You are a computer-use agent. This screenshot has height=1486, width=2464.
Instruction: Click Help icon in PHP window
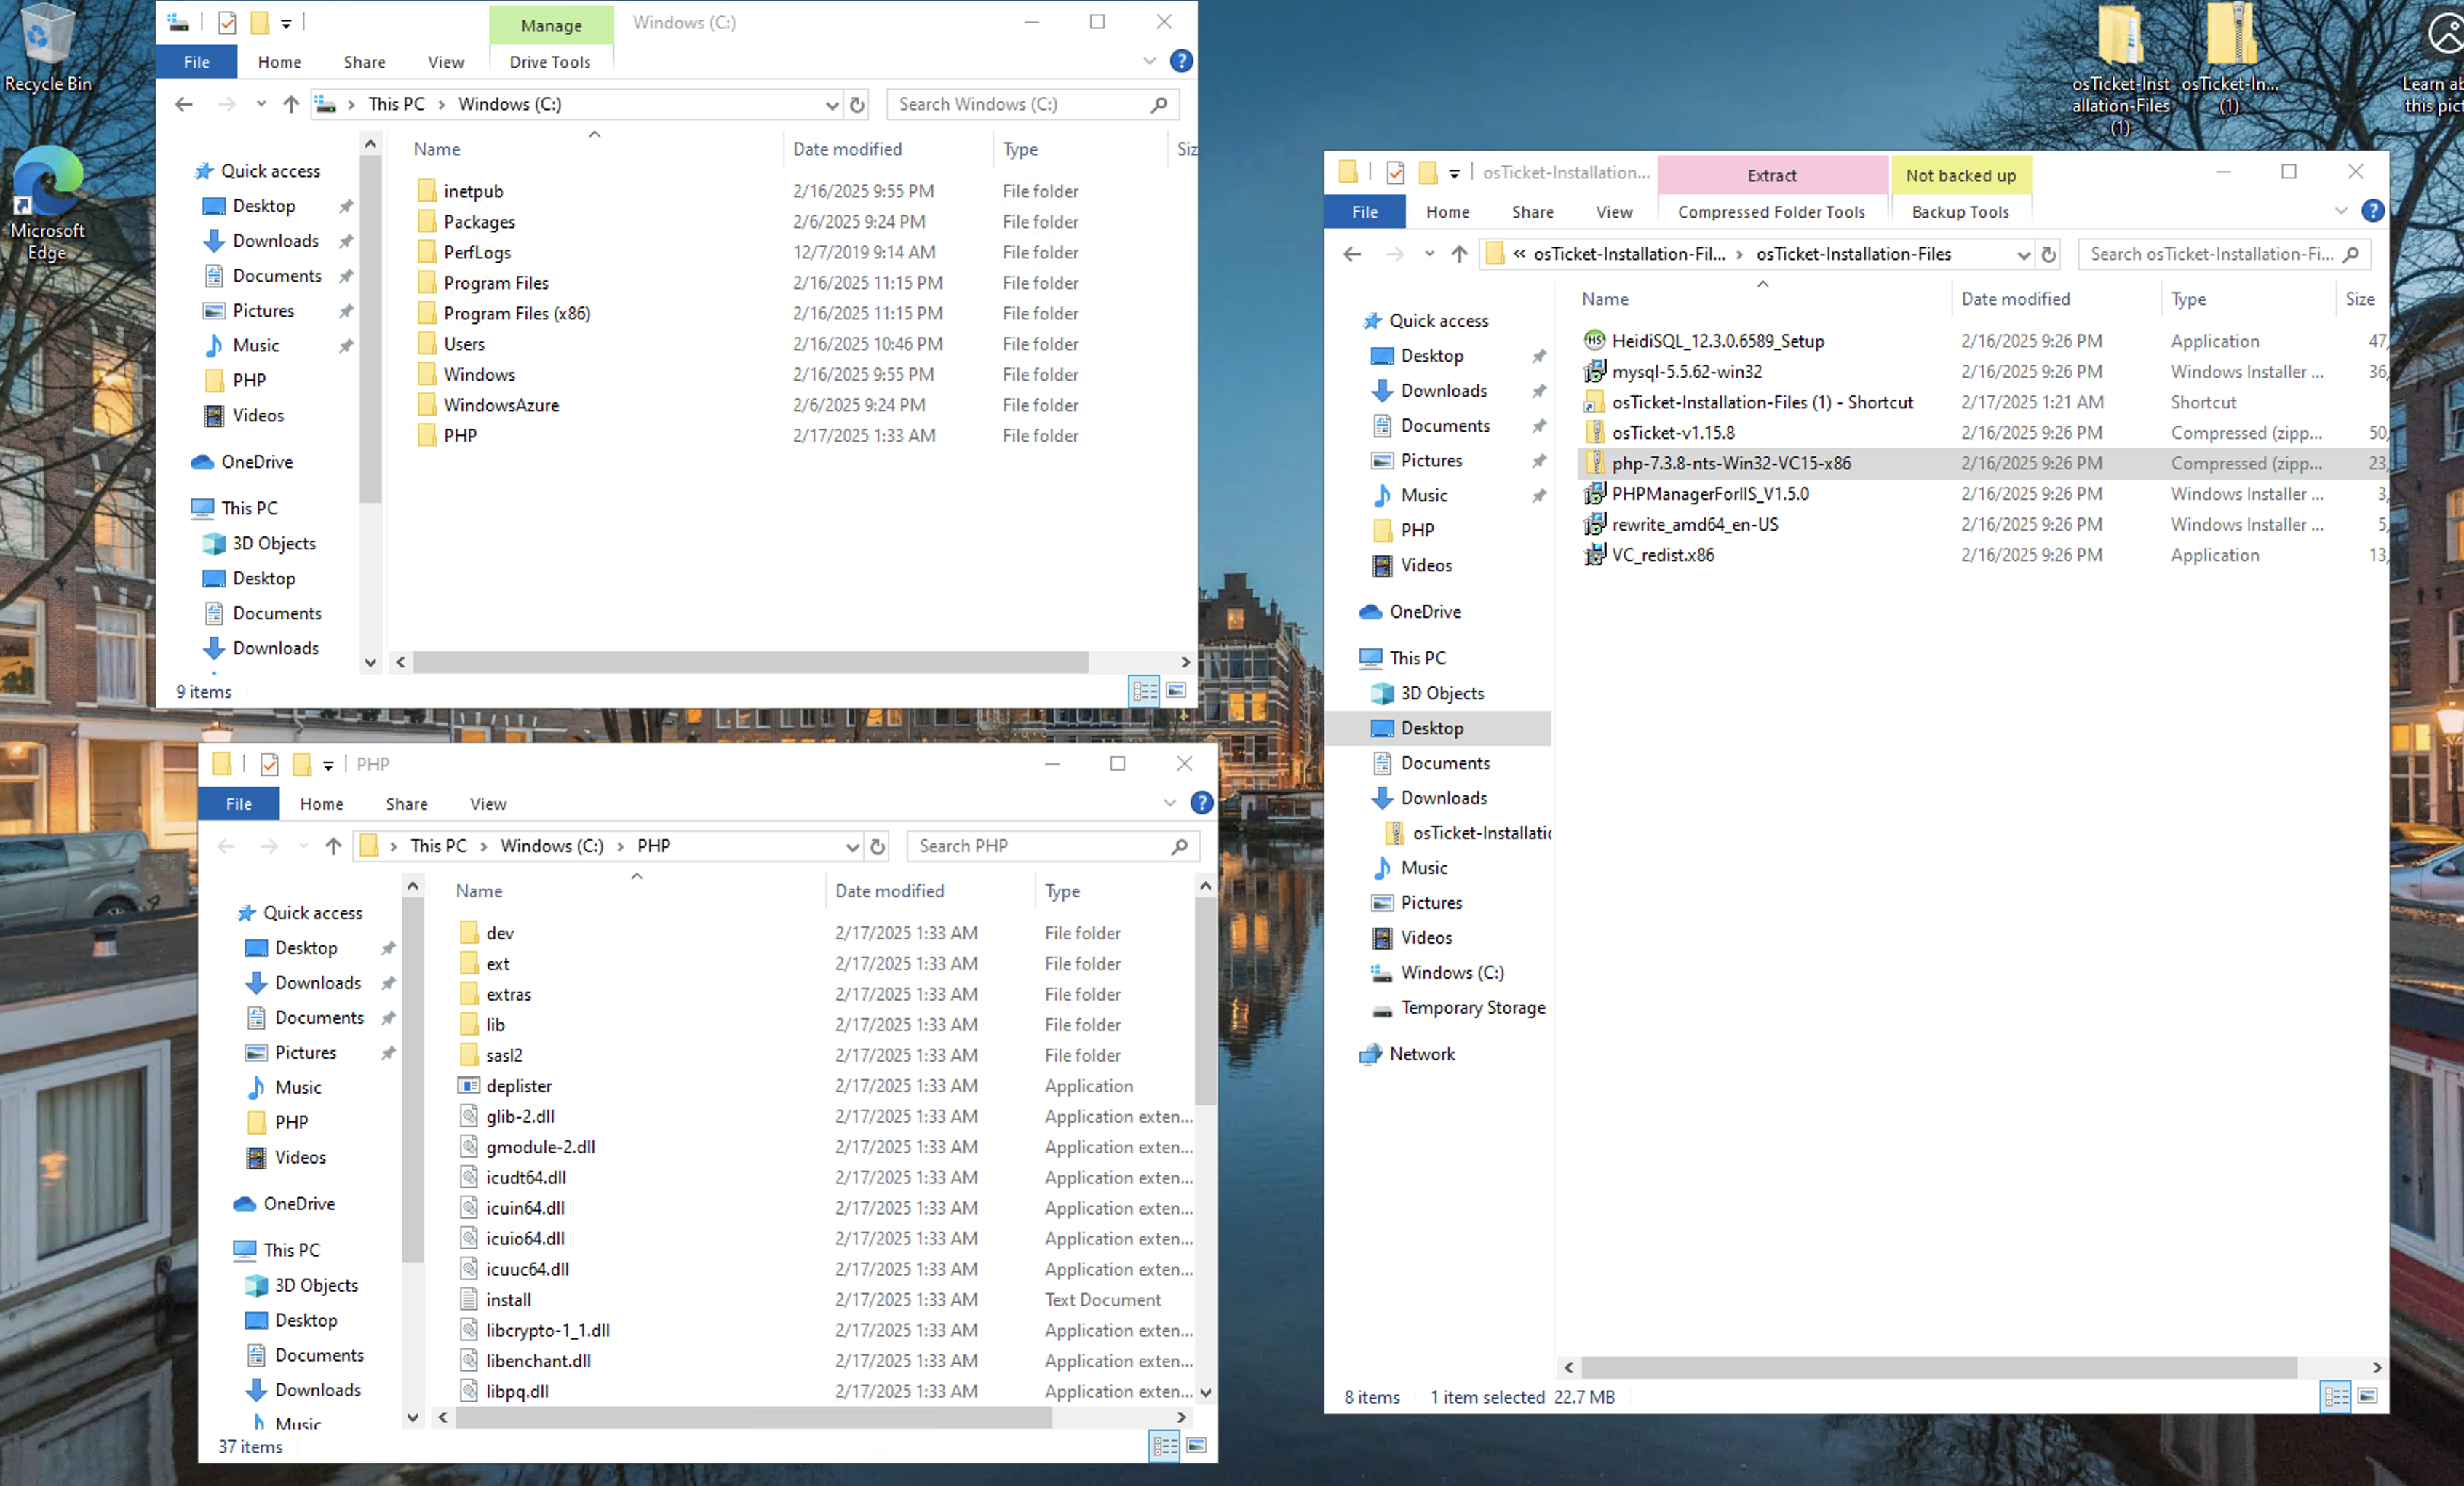[x=1202, y=803]
